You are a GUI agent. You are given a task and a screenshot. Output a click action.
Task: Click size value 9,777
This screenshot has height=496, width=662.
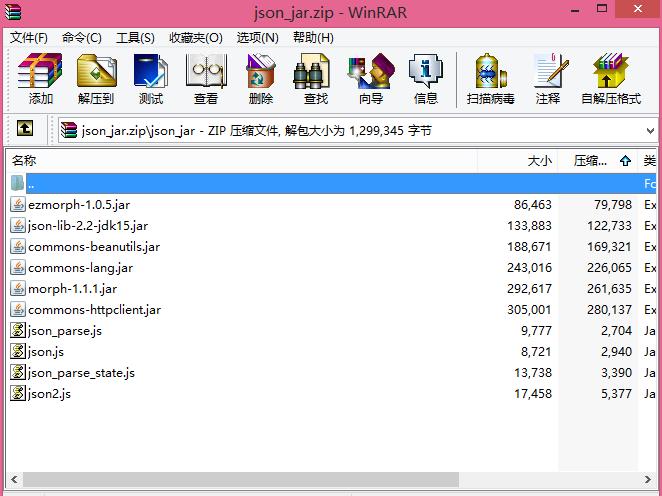[x=536, y=331]
